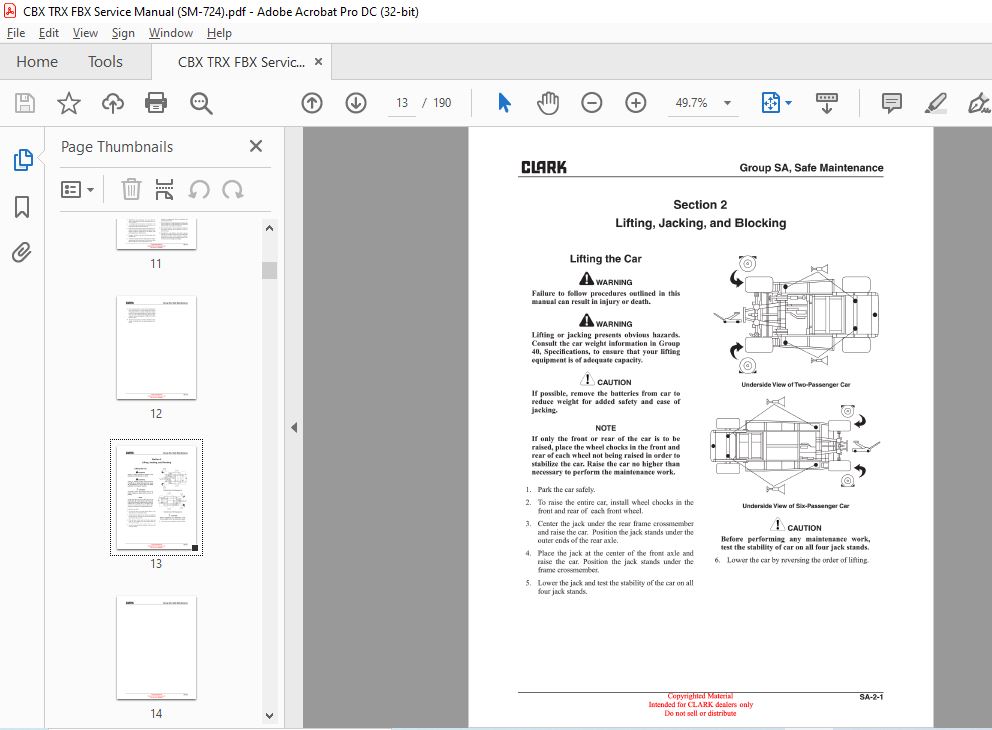The width and height of the screenshot is (992, 730).
Task: Zoom in with plus button
Action: [x=636, y=103]
